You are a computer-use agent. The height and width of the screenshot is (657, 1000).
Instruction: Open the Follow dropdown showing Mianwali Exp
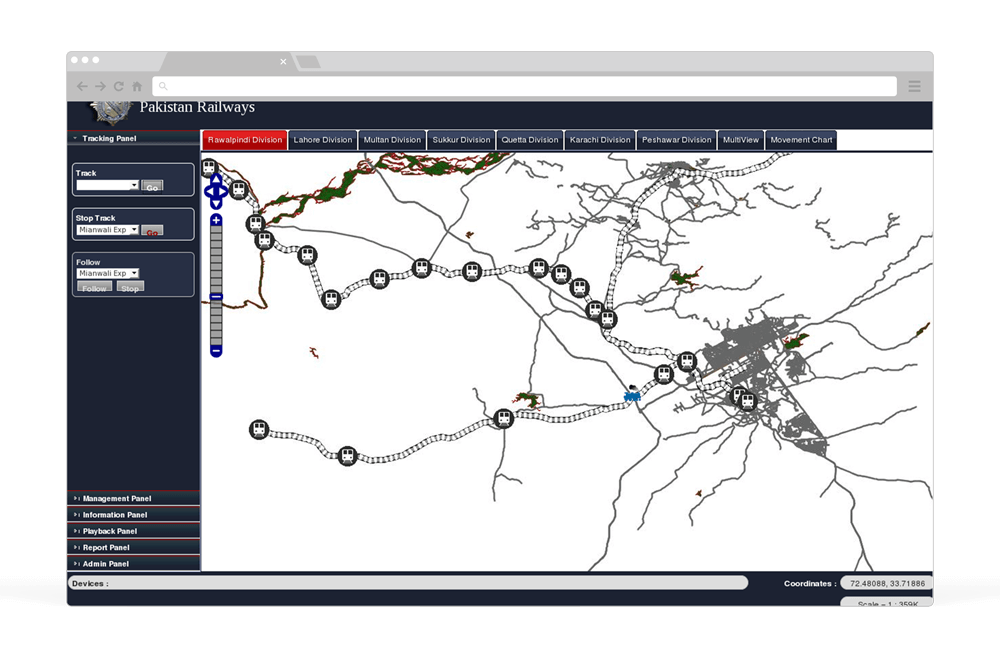(x=108, y=273)
